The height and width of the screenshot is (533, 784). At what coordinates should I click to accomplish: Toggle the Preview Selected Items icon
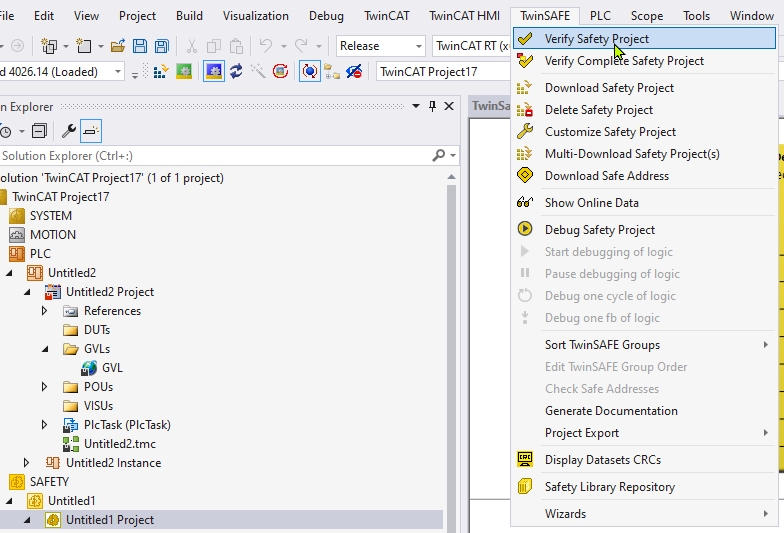tap(90, 131)
